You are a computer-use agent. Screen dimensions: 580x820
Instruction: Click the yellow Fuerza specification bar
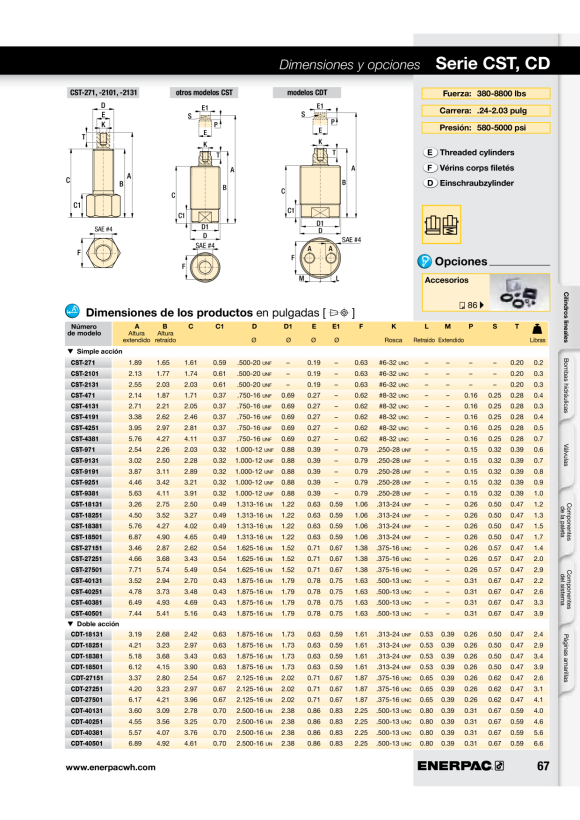(x=486, y=94)
